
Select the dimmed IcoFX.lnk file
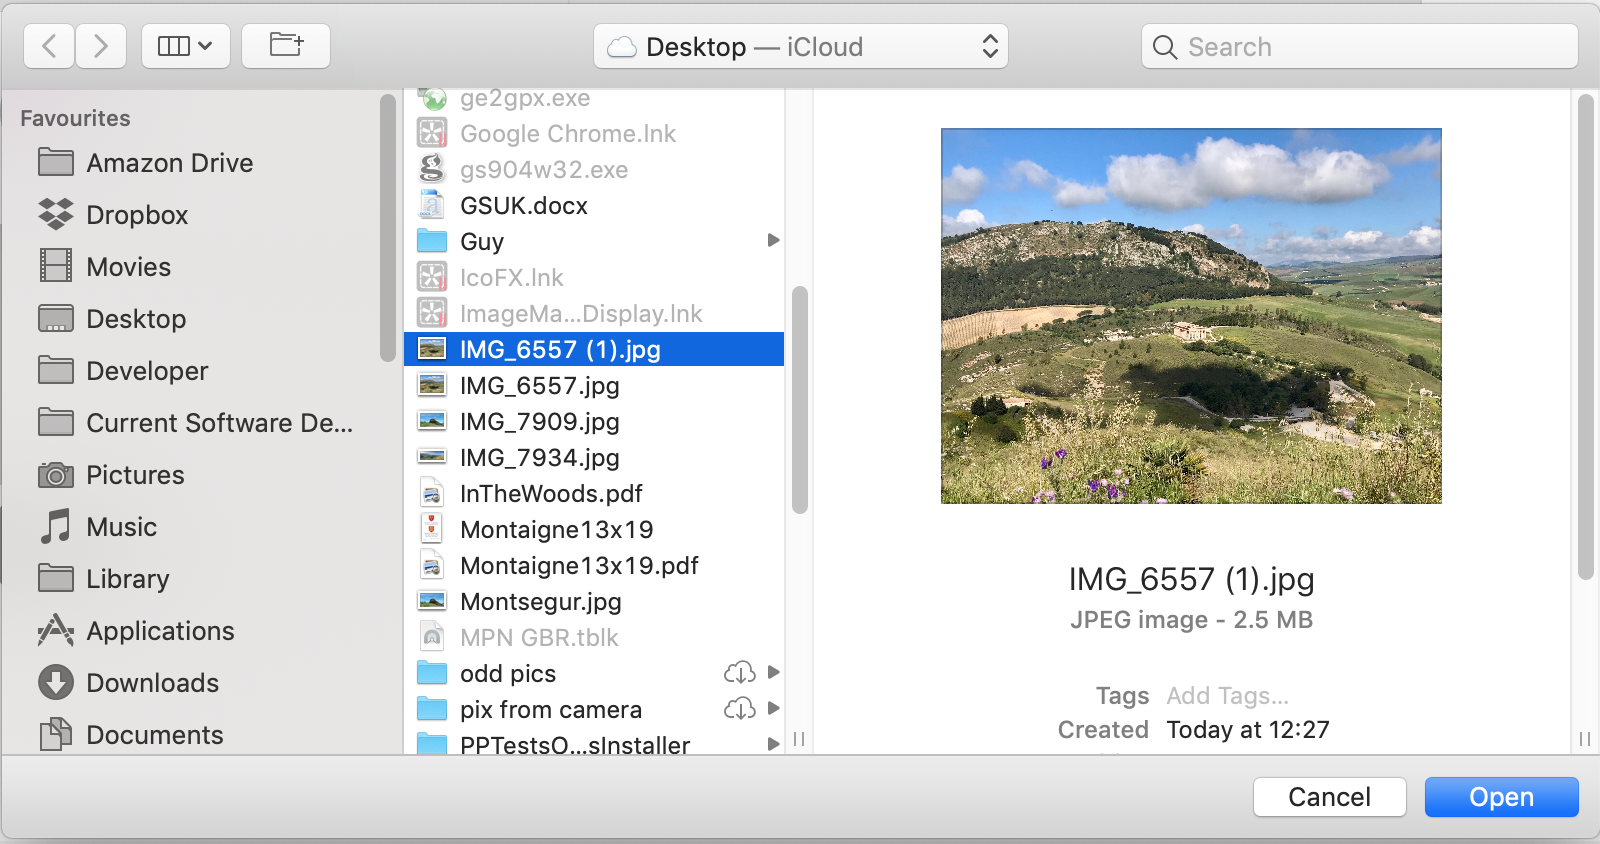click(x=594, y=277)
